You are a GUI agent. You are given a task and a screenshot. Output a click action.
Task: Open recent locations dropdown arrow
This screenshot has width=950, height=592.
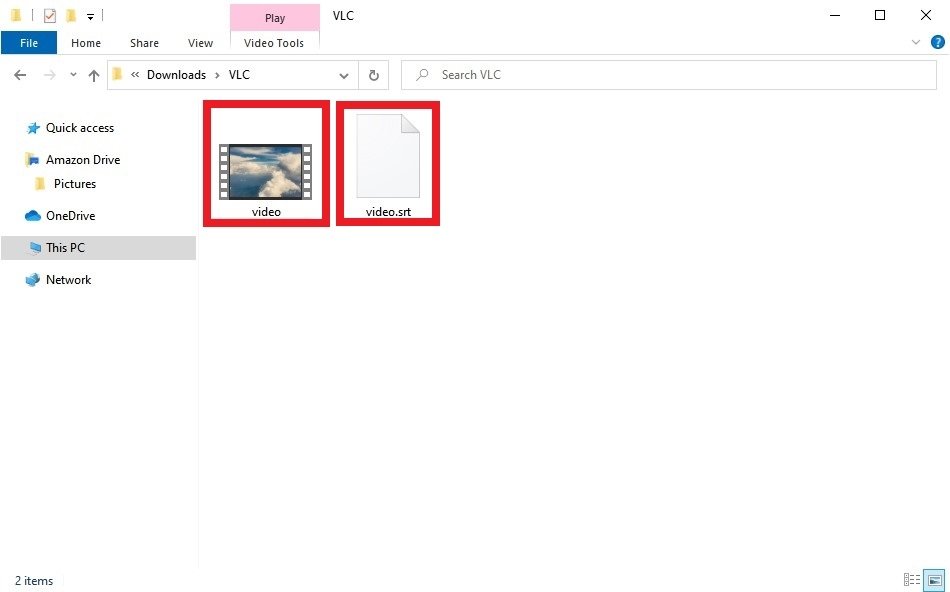coord(73,75)
